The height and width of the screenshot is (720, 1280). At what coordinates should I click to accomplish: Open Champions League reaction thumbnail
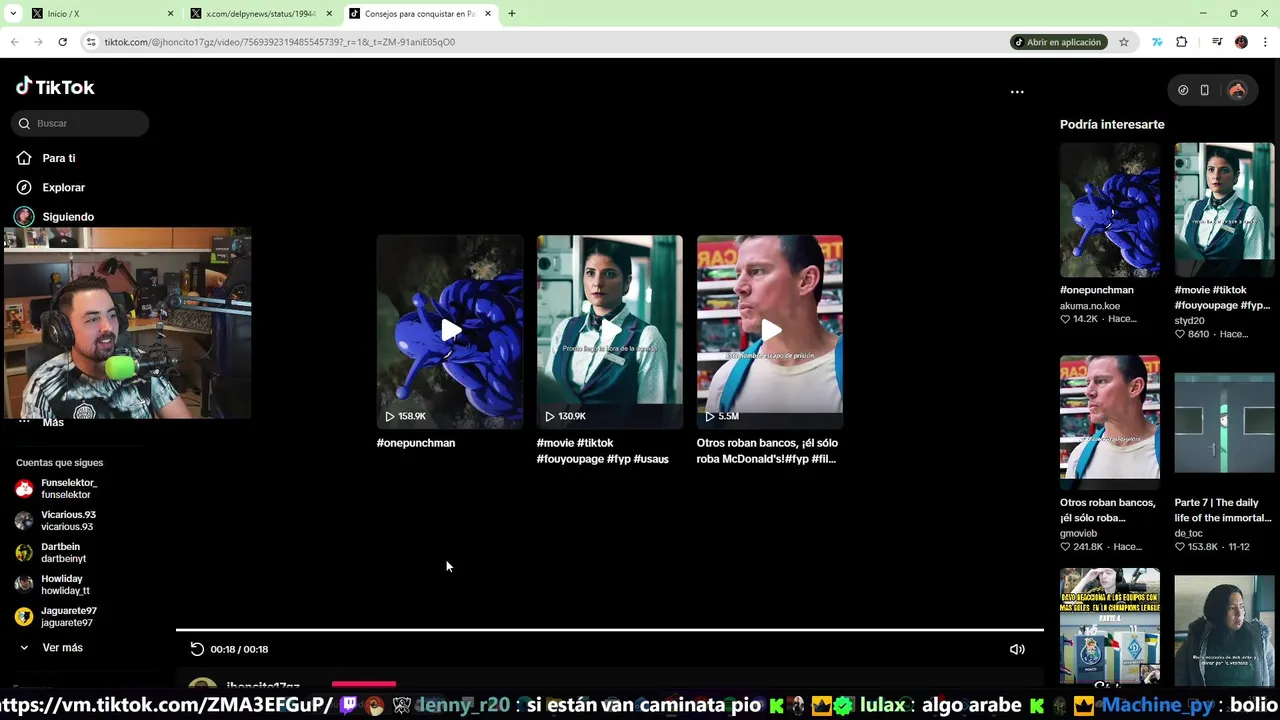1110,626
